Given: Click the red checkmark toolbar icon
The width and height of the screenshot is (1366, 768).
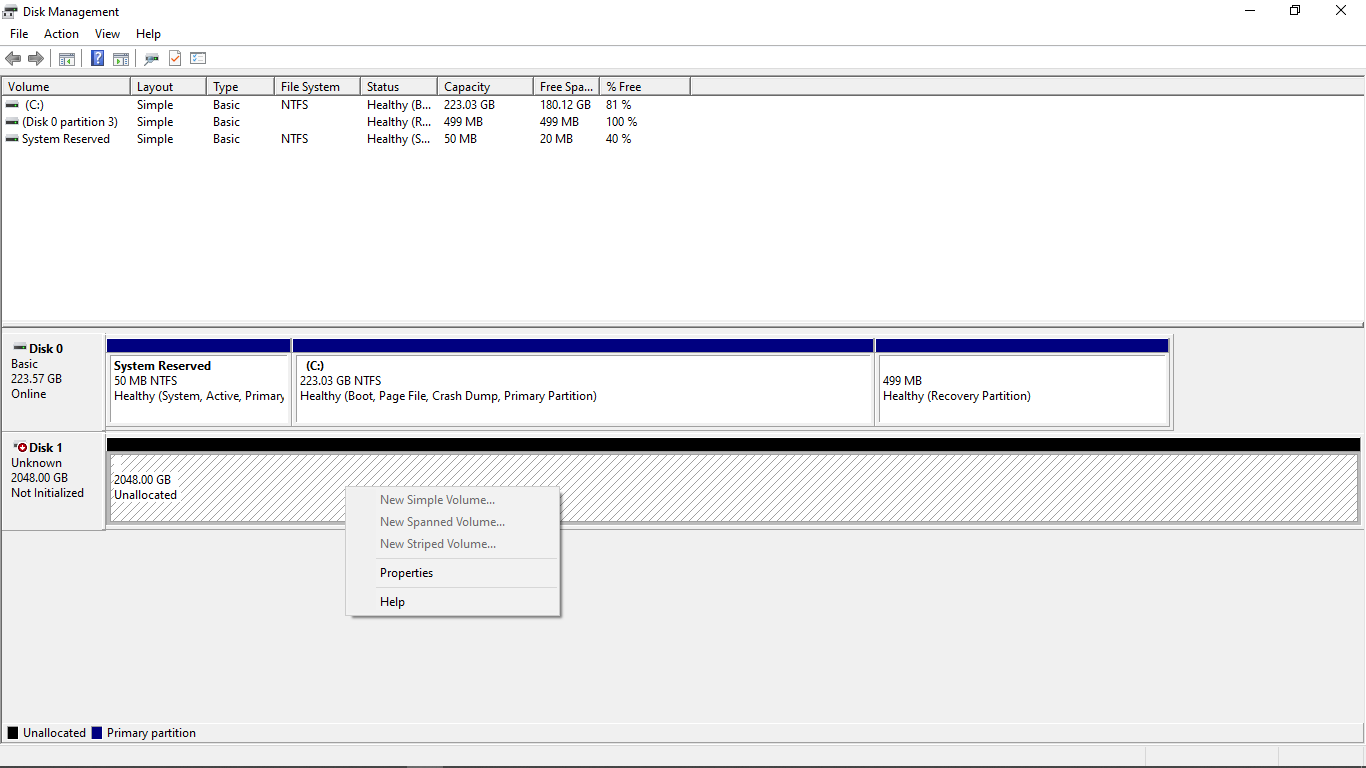Looking at the screenshot, I should point(174,57).
